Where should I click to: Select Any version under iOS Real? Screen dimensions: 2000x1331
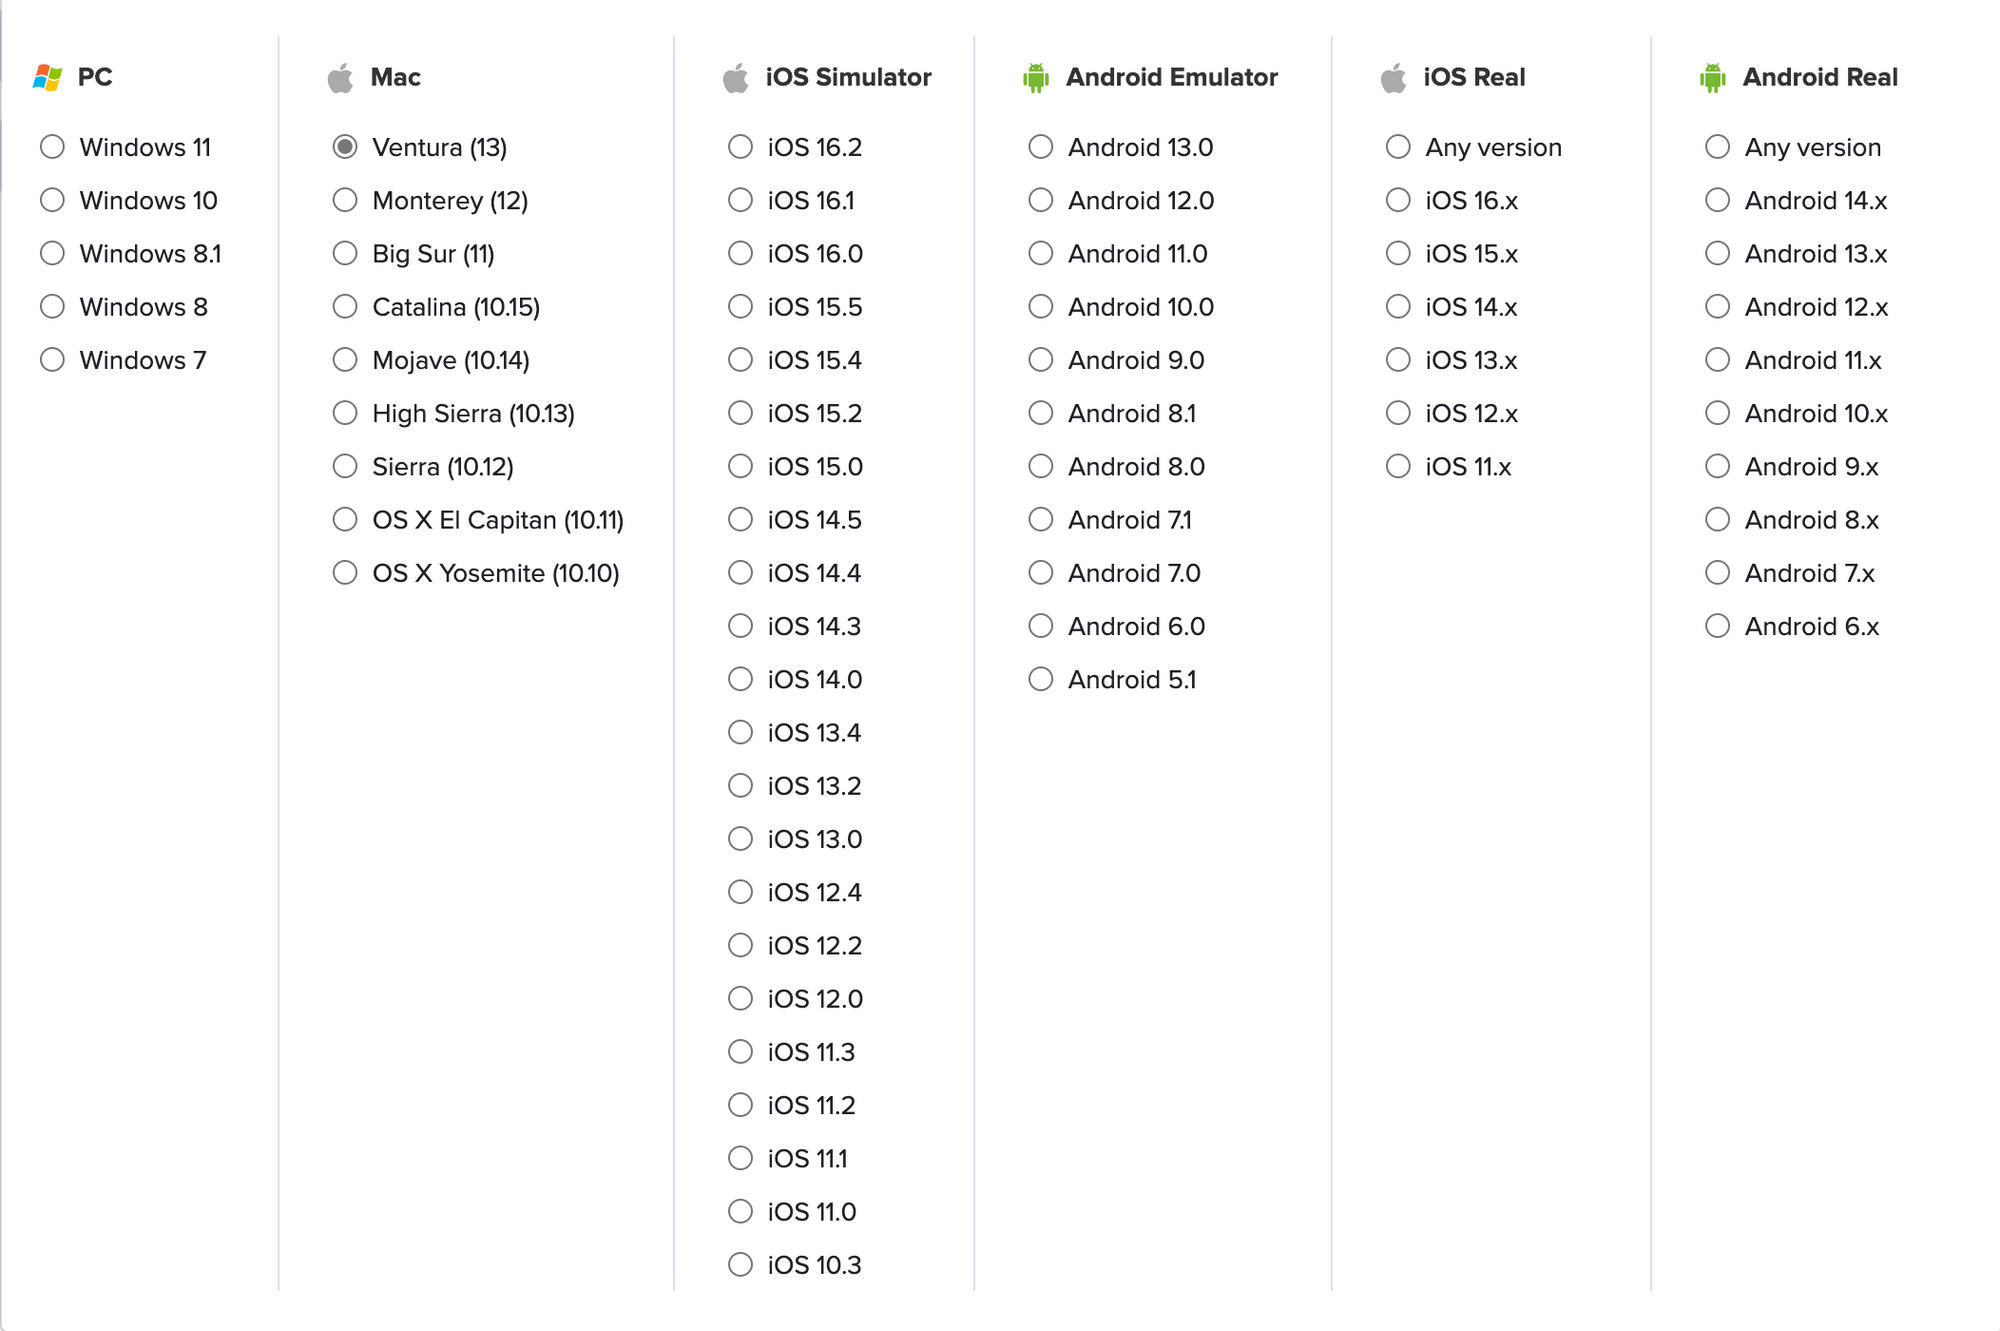point(1398,147)
